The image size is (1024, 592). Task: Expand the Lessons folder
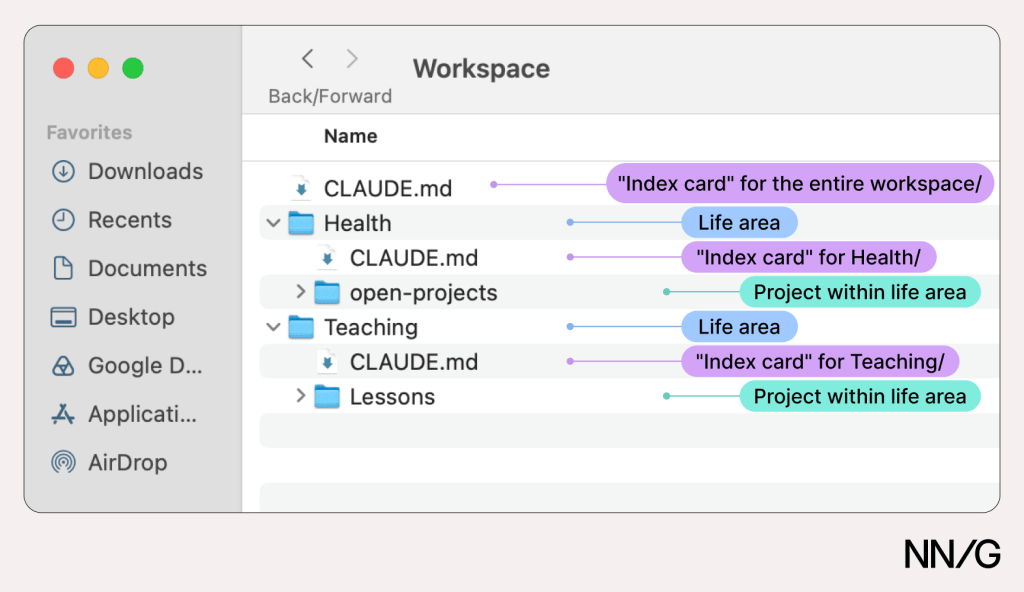pyautogui.click(x=300, y=395)
